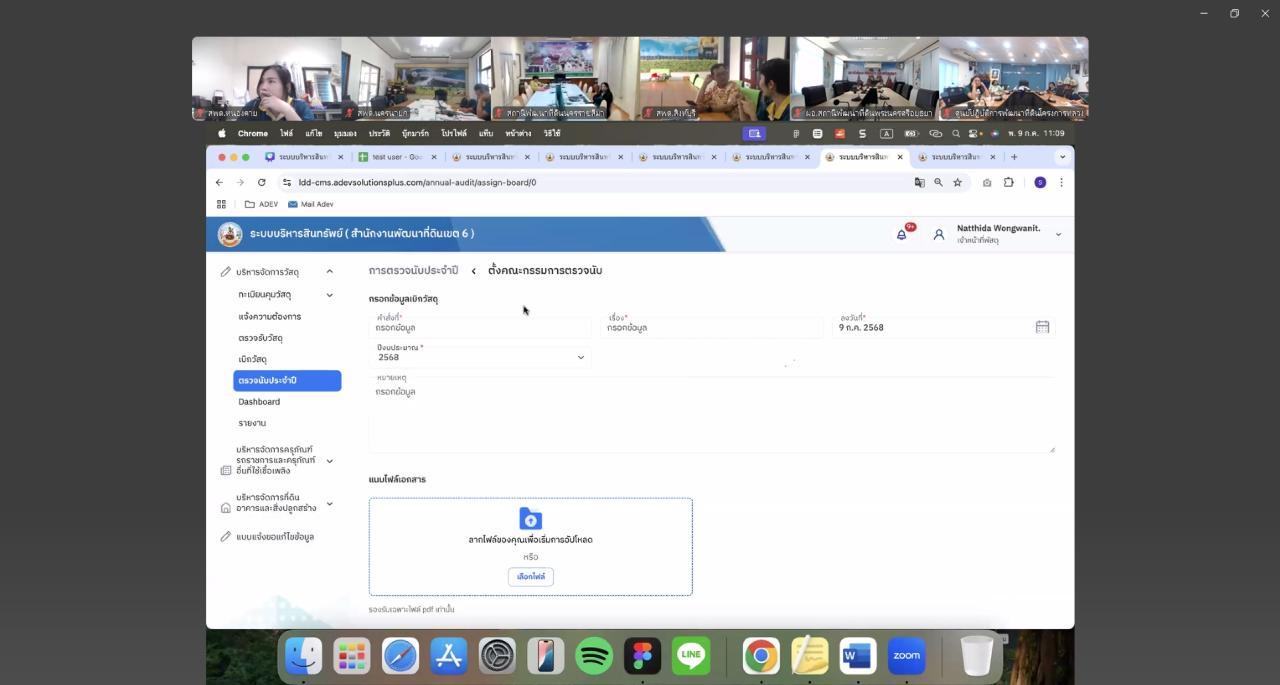Click the เลือกไฟล์ button
This screenshot has height=685, width=1280.
click(x=530, y=577)
